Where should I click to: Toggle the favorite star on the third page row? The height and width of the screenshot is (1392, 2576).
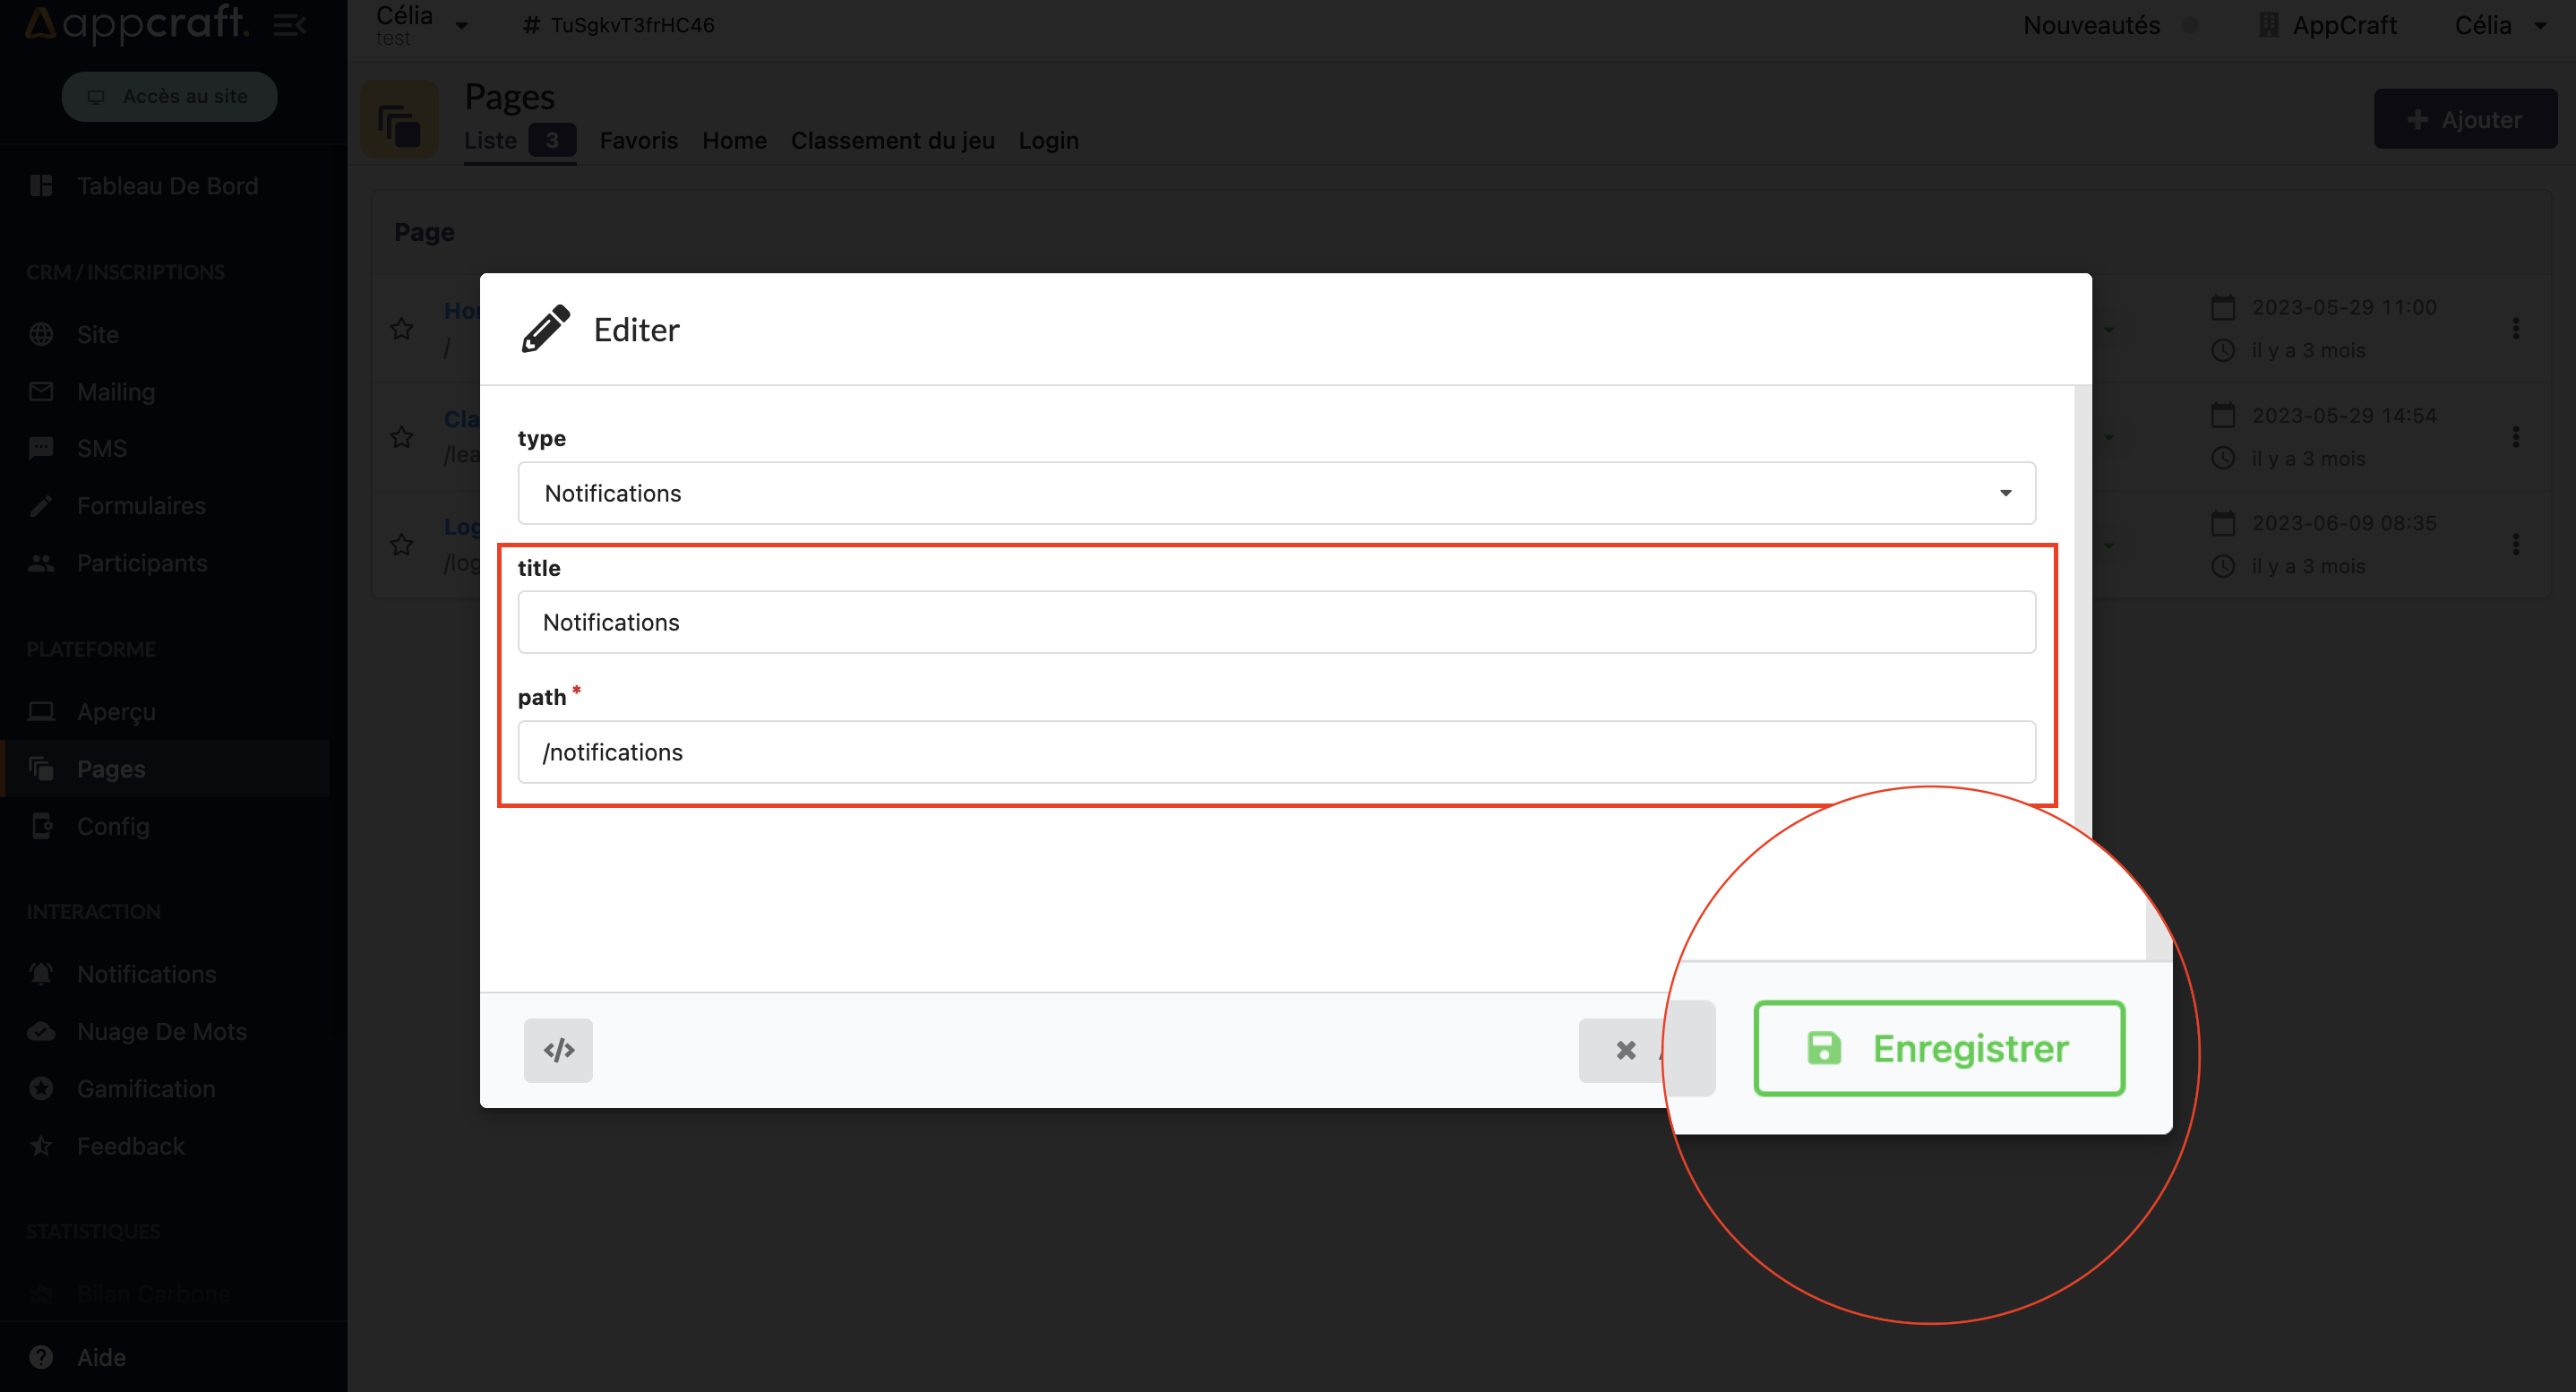pos(402,544)
